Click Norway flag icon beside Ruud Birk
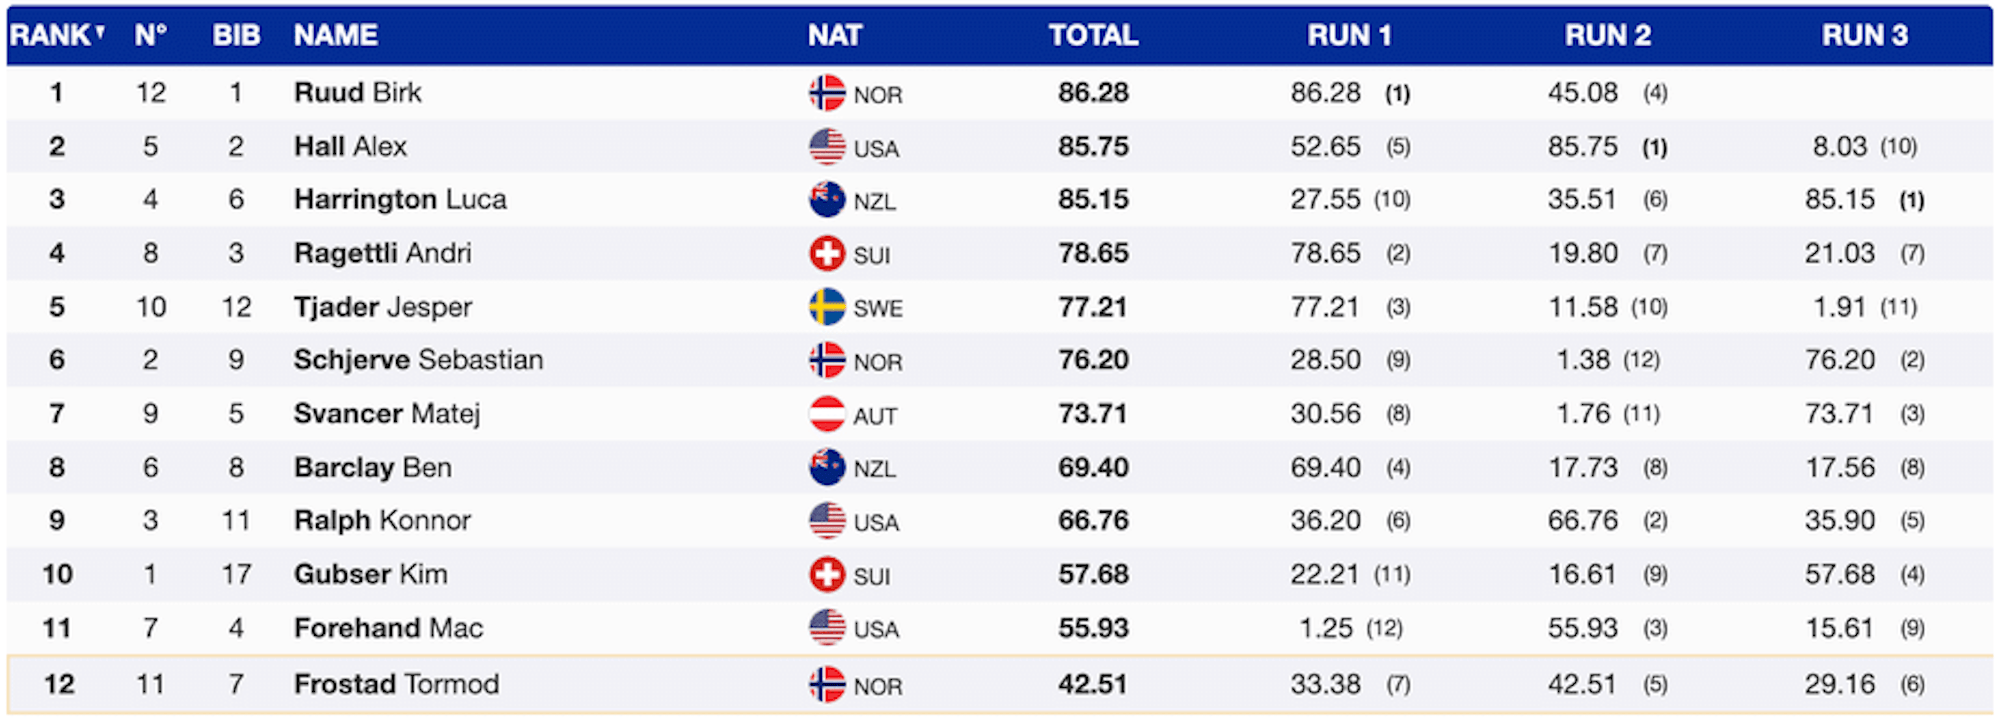This screenshot has width=2000, height=719. pos(826,93)
